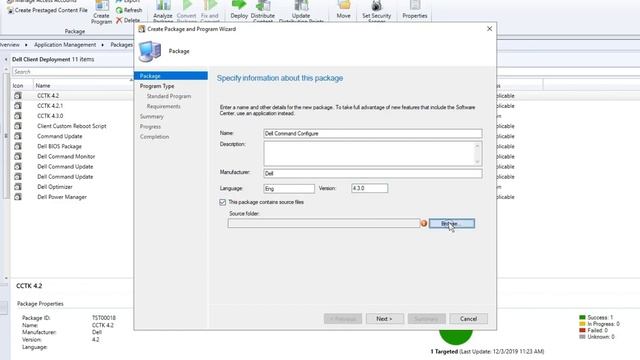The image size is (640, 360).
Task: Click the package icon beside CCTK 4.3.0
Action: tap(18, 116)
